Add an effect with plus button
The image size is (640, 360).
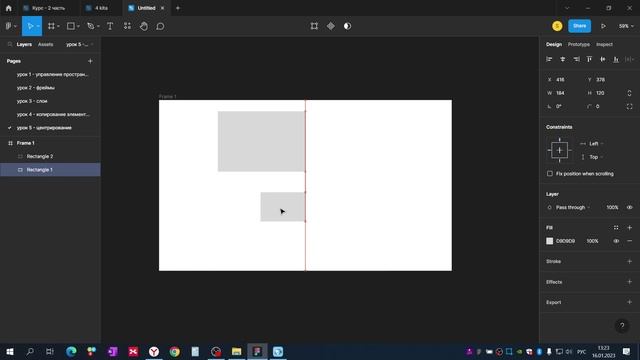[x=629, y=282]
